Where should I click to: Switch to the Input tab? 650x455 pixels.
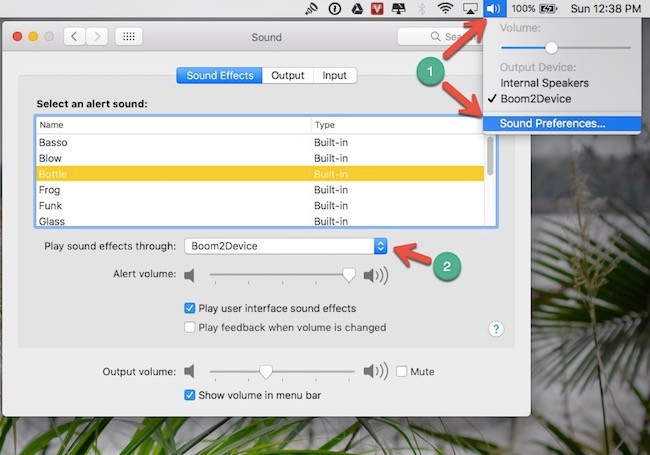[x=335, y=75]
